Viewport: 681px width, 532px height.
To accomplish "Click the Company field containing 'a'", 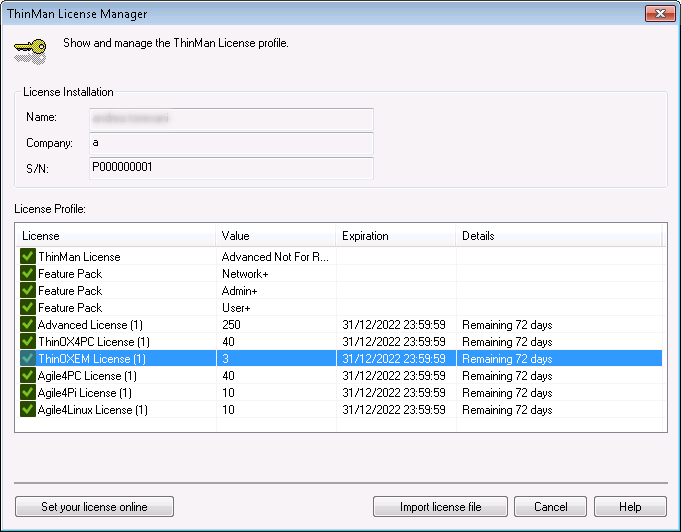I will point(231,144).
